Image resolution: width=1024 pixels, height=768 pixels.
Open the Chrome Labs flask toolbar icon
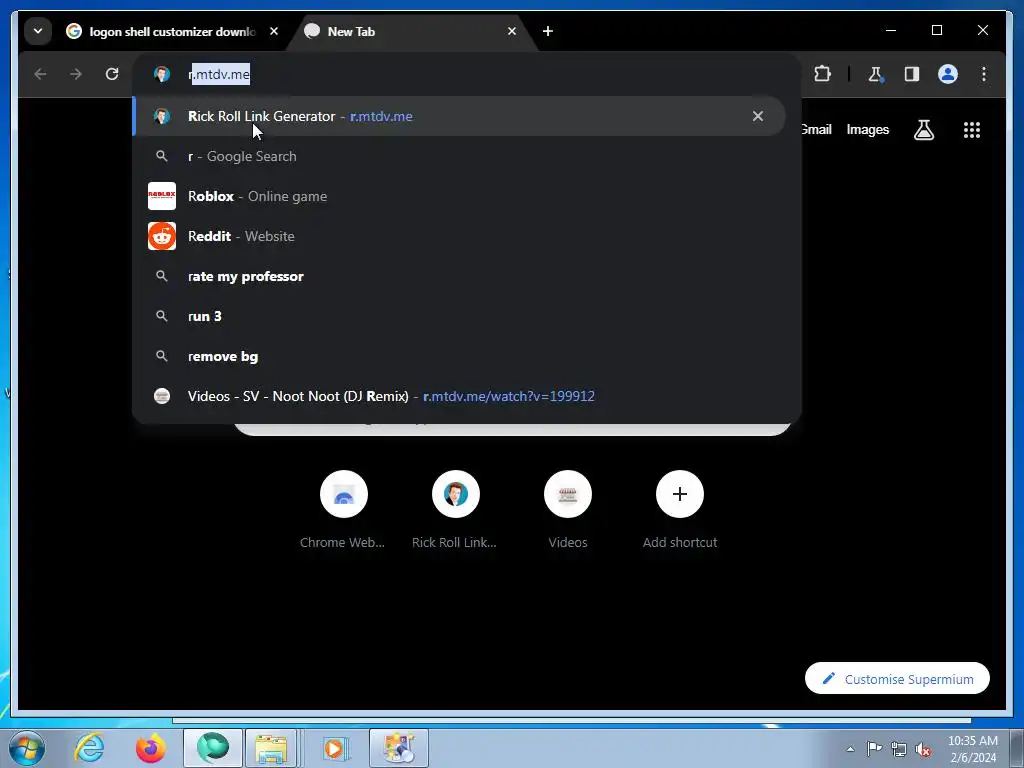(x=876, y=74)
